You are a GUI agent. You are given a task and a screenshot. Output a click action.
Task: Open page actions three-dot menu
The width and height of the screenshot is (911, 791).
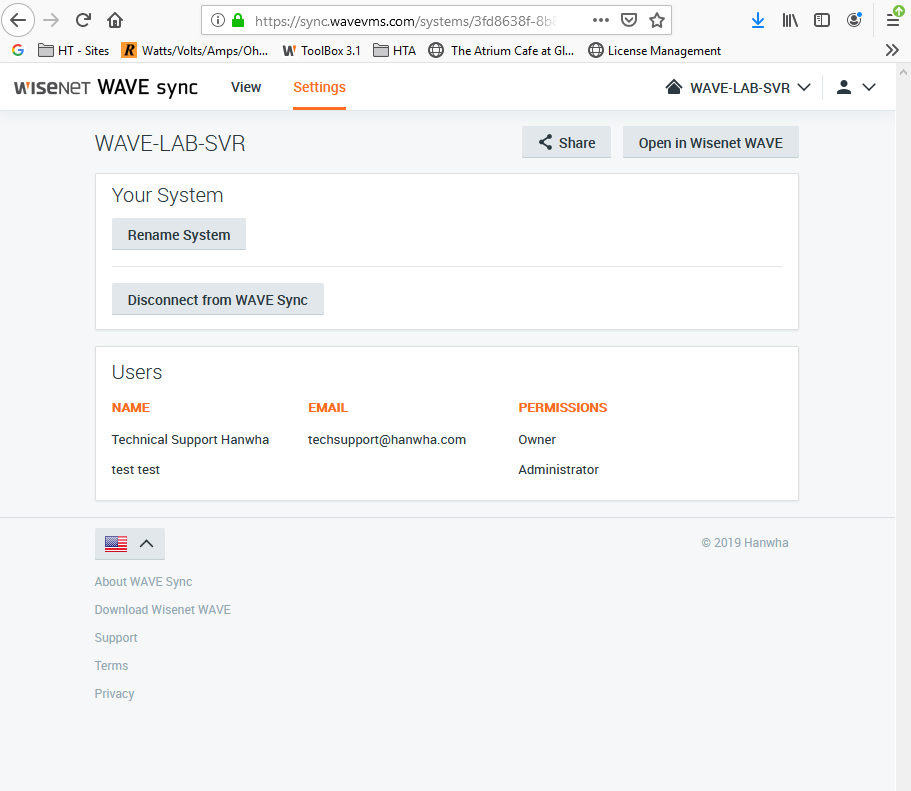[x=601, y=20]
